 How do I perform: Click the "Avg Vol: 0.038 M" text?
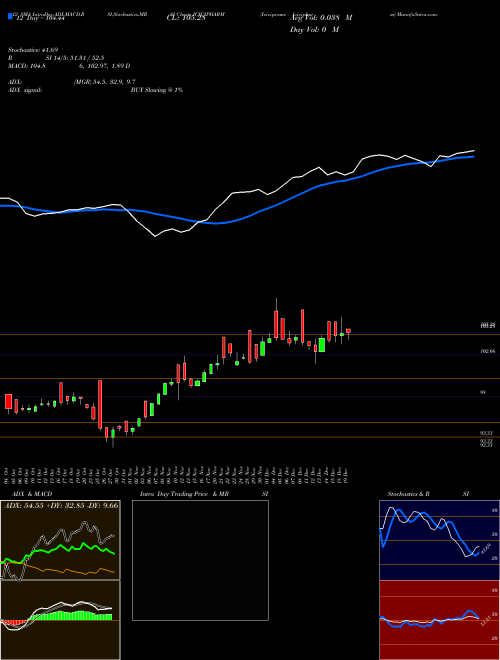pos(321,18)
